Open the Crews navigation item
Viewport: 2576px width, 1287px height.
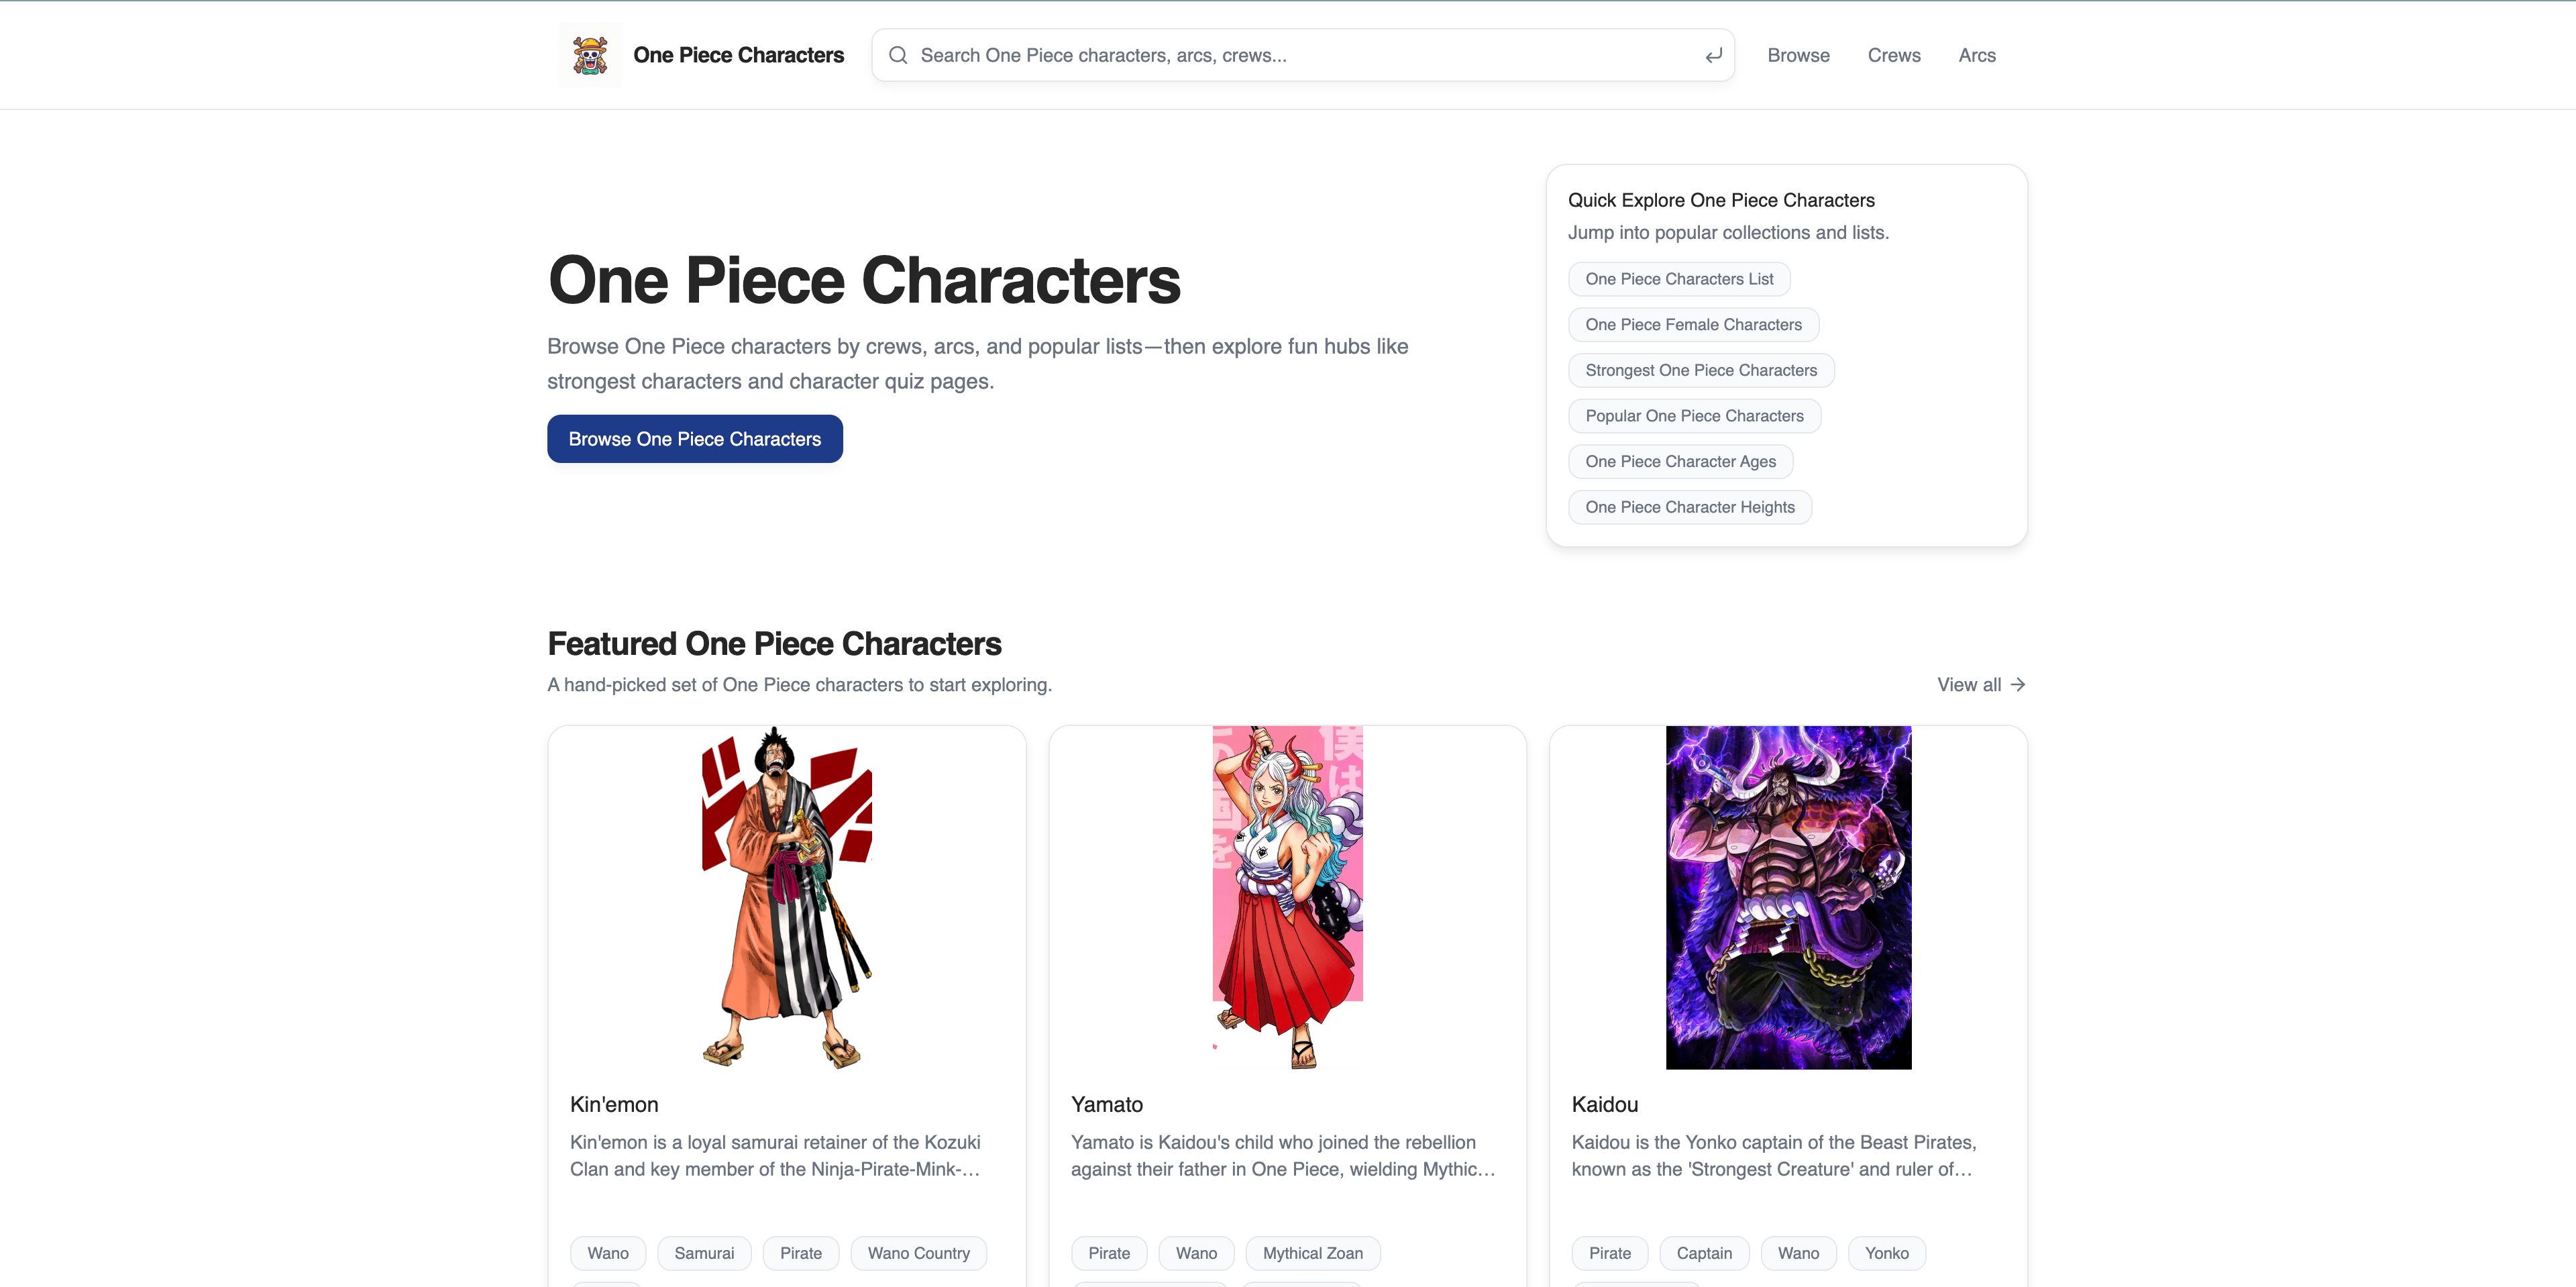pyautogui.click(x=1894, y=55)
